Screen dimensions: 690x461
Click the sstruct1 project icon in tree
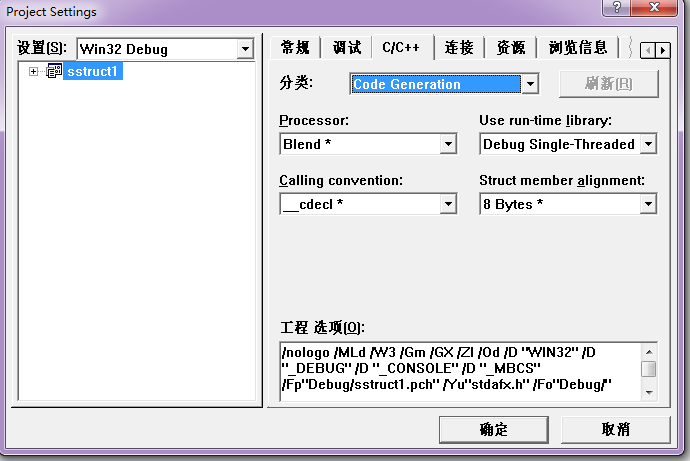[53, 72]
